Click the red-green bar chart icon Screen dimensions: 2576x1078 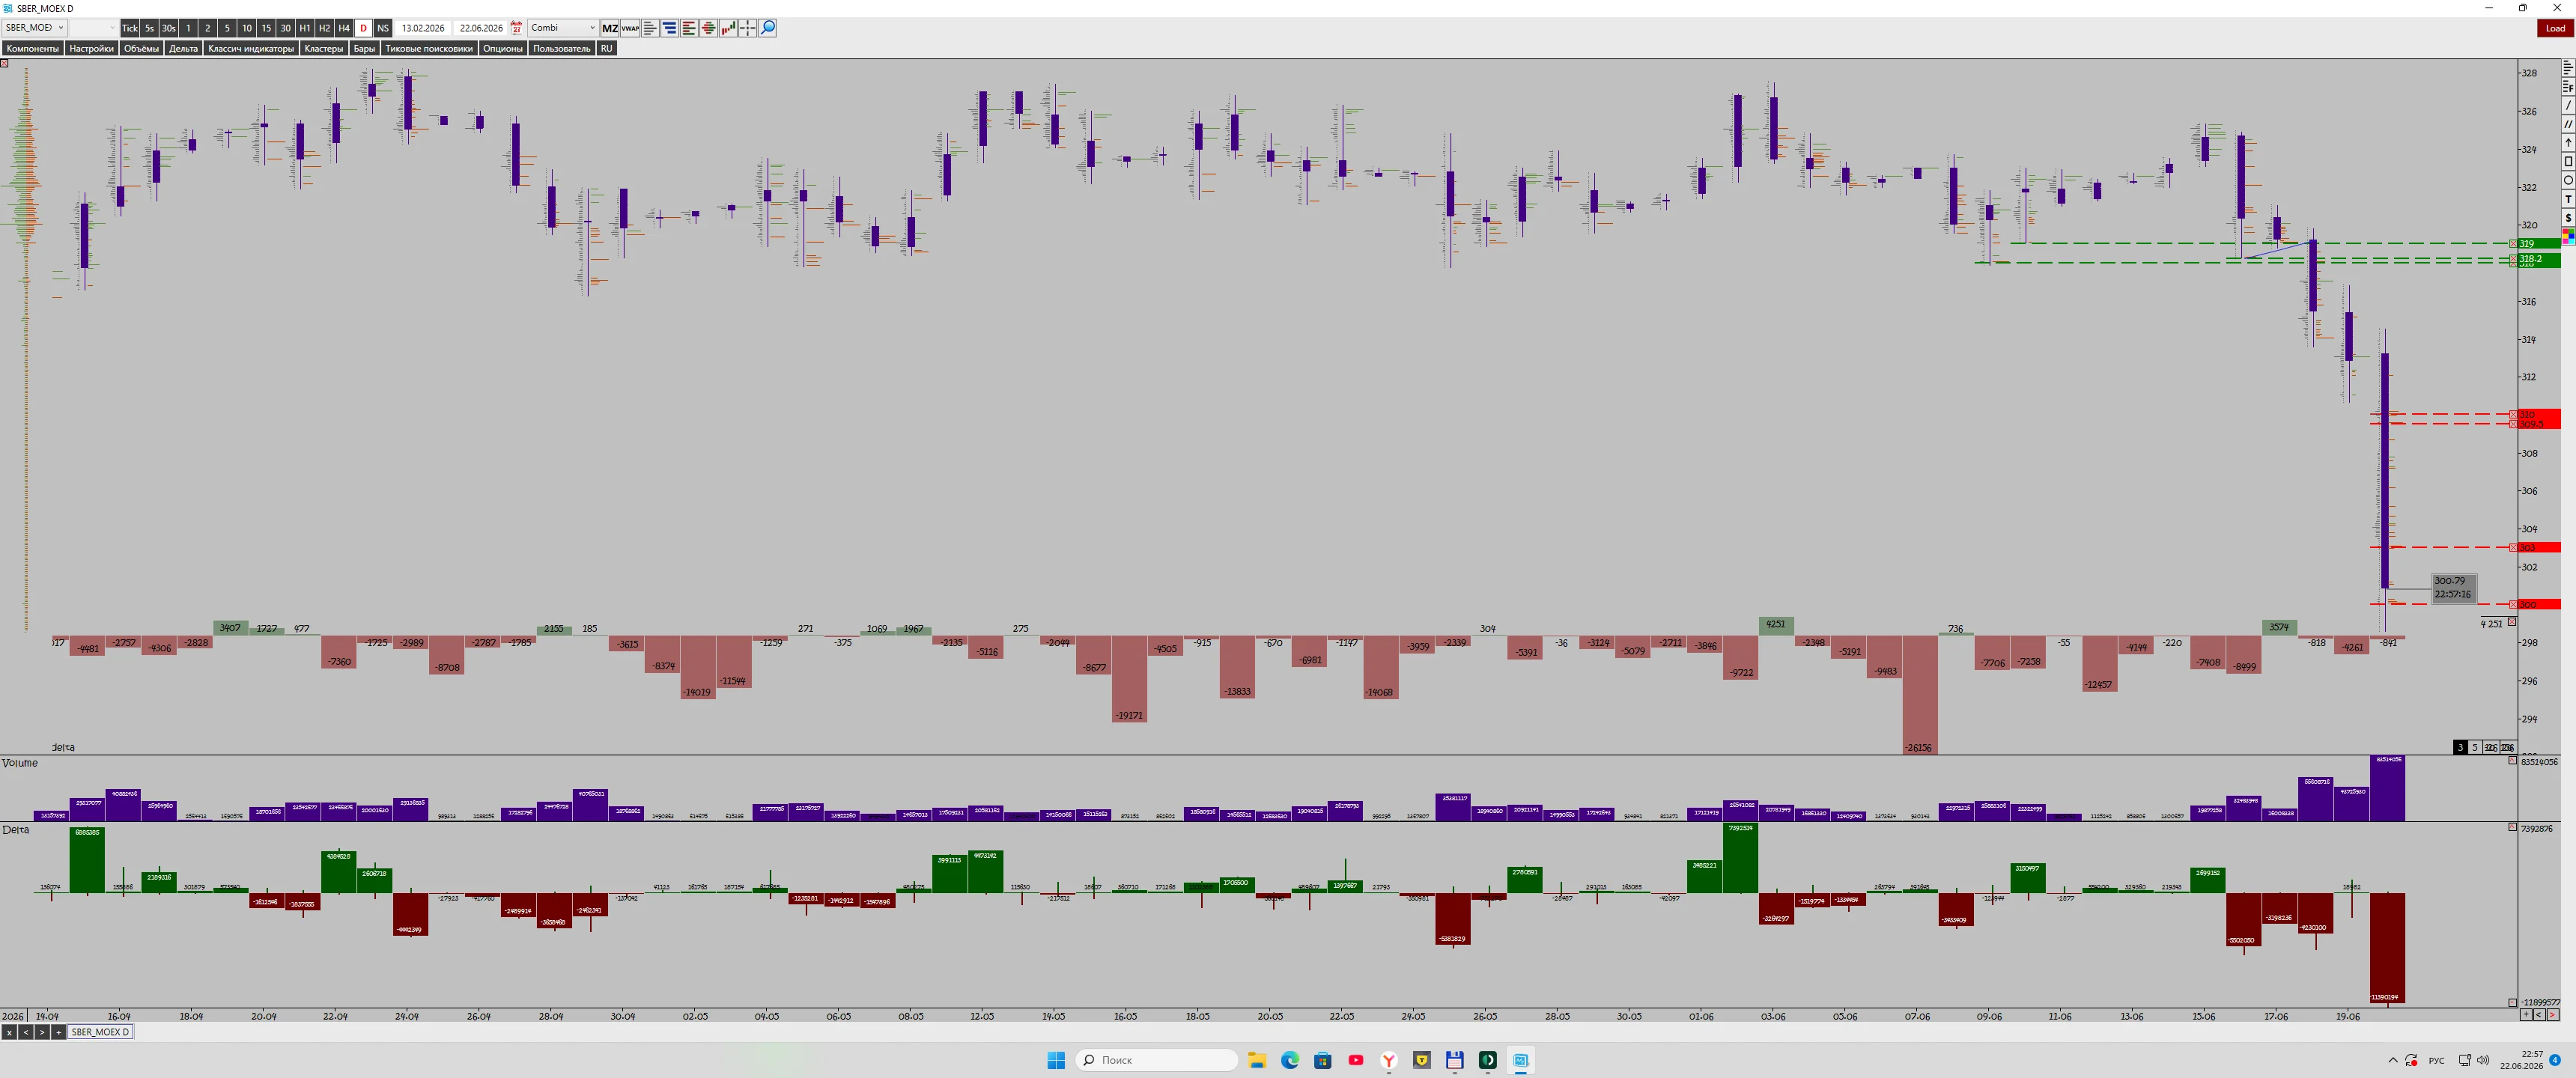click(728, 28)
